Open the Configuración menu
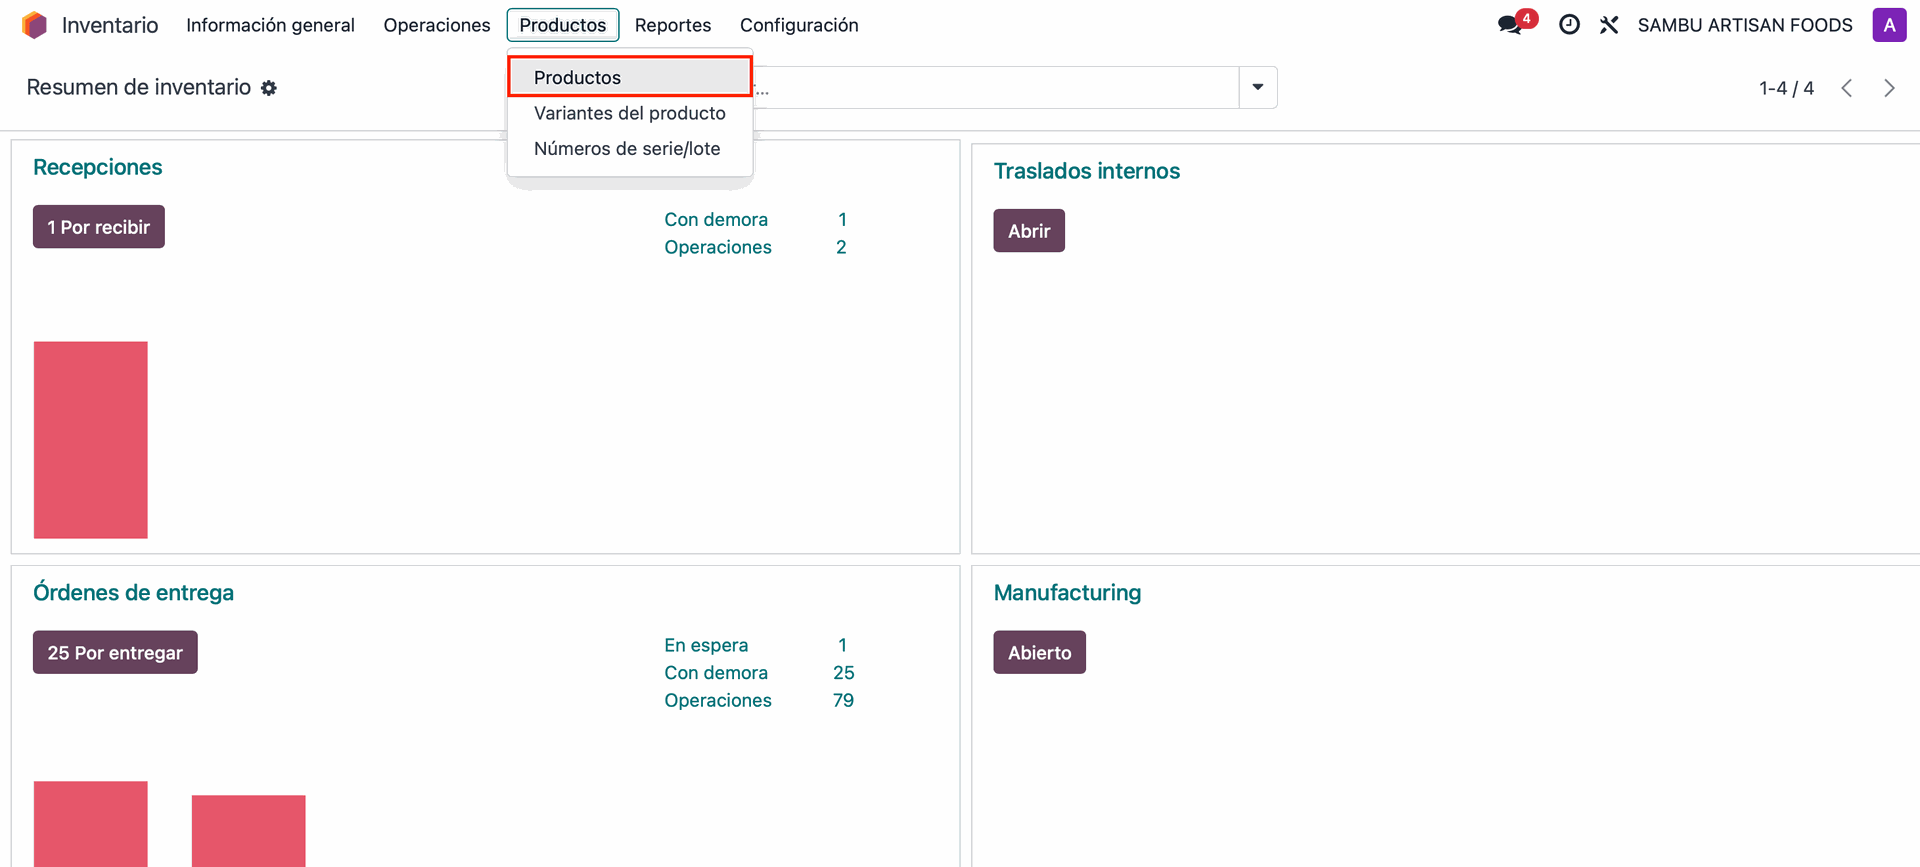 [x=798, y=25]
